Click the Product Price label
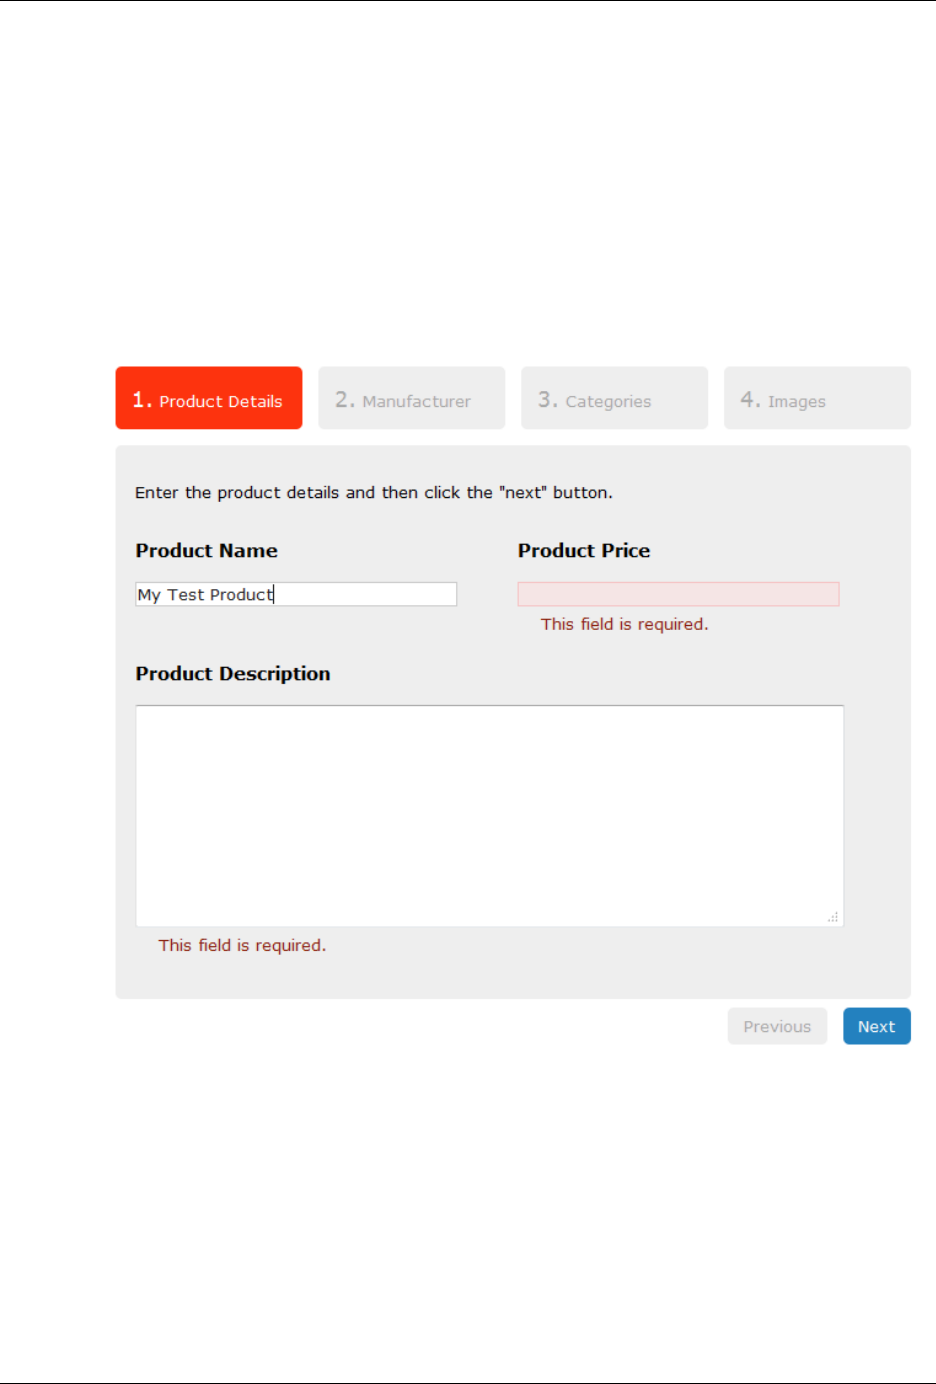 click(x=584, y=551)
